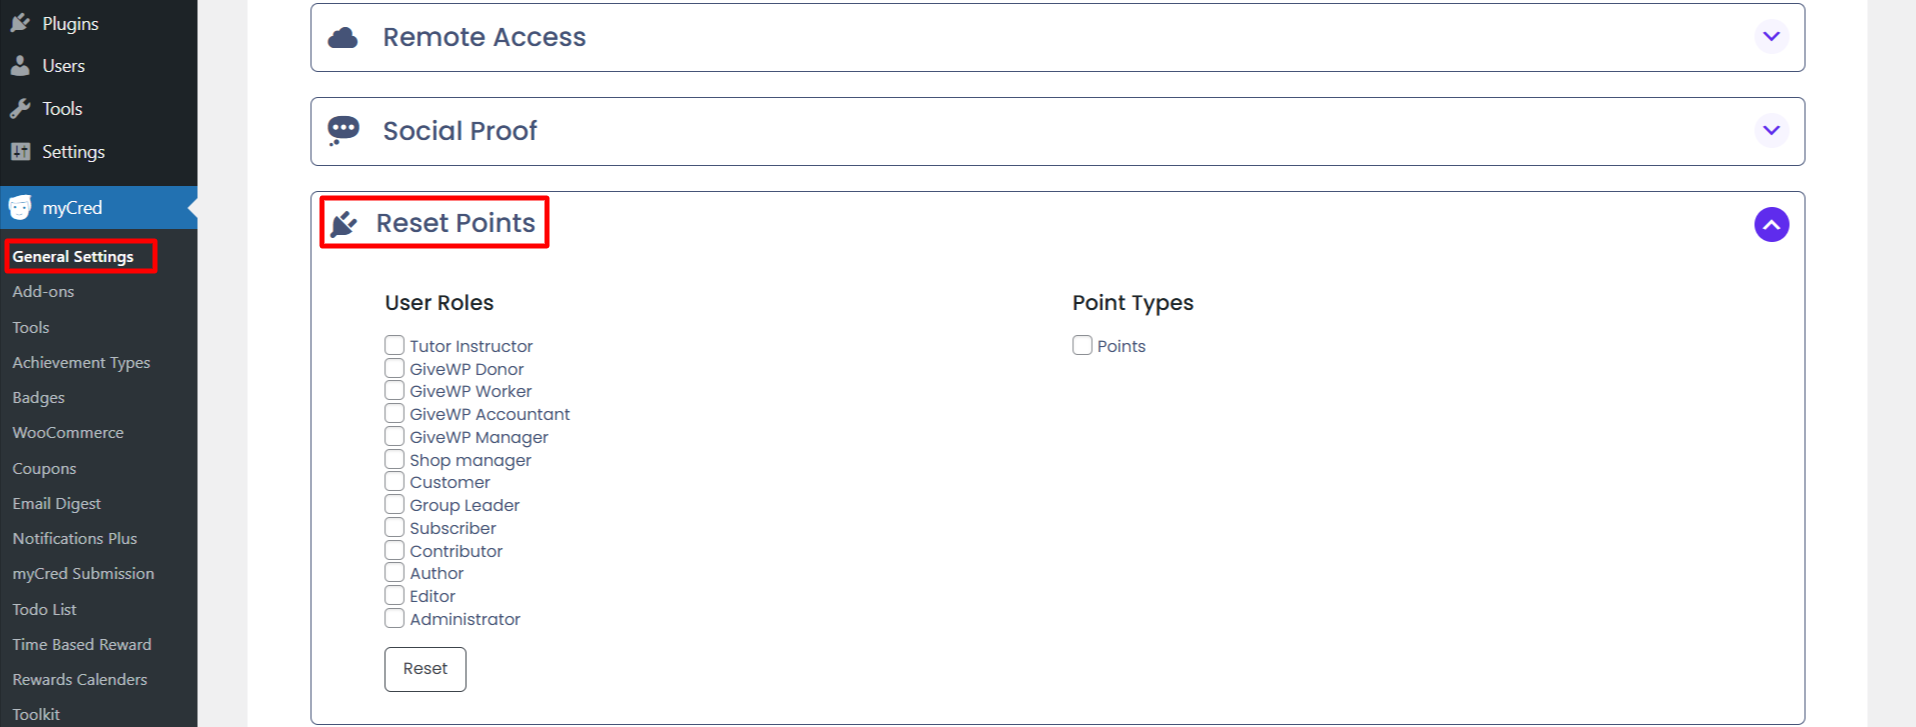Tick the Points point type checkbox
Screen dimensions: 1916x727
pyautogui.click(x=1082, y=345)
